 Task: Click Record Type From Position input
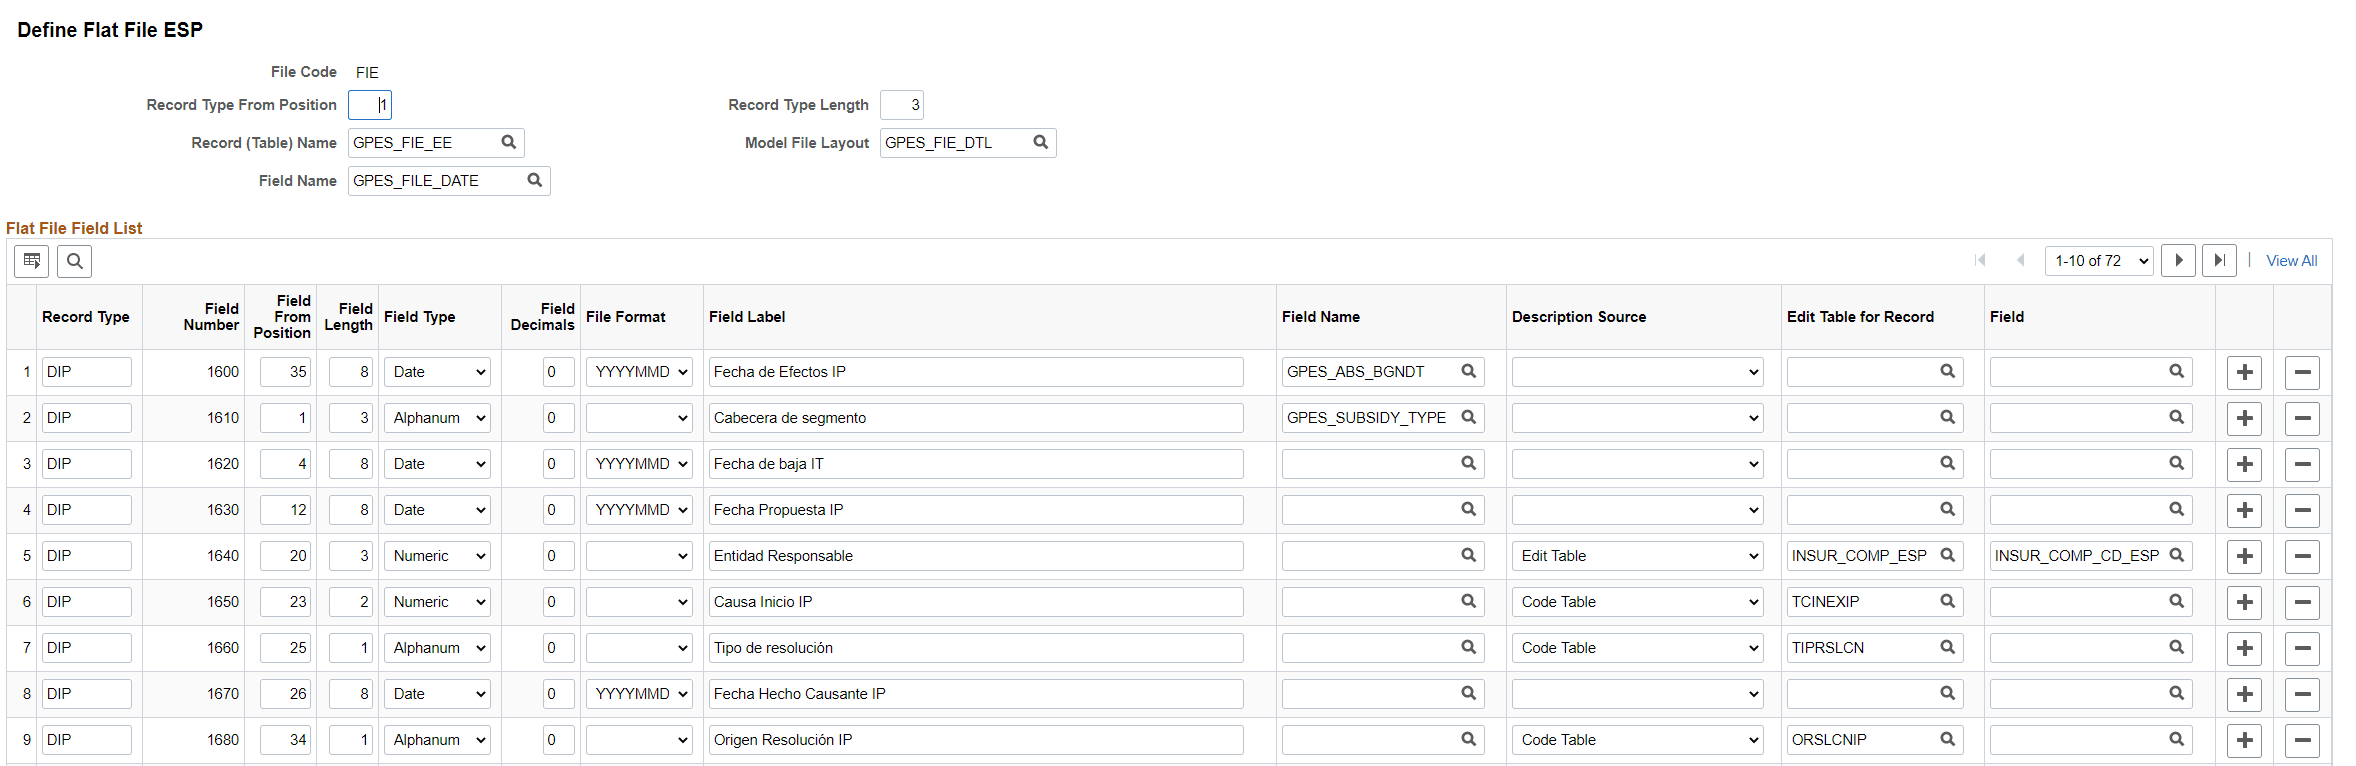pyautogui.click(x=370, y=105)
